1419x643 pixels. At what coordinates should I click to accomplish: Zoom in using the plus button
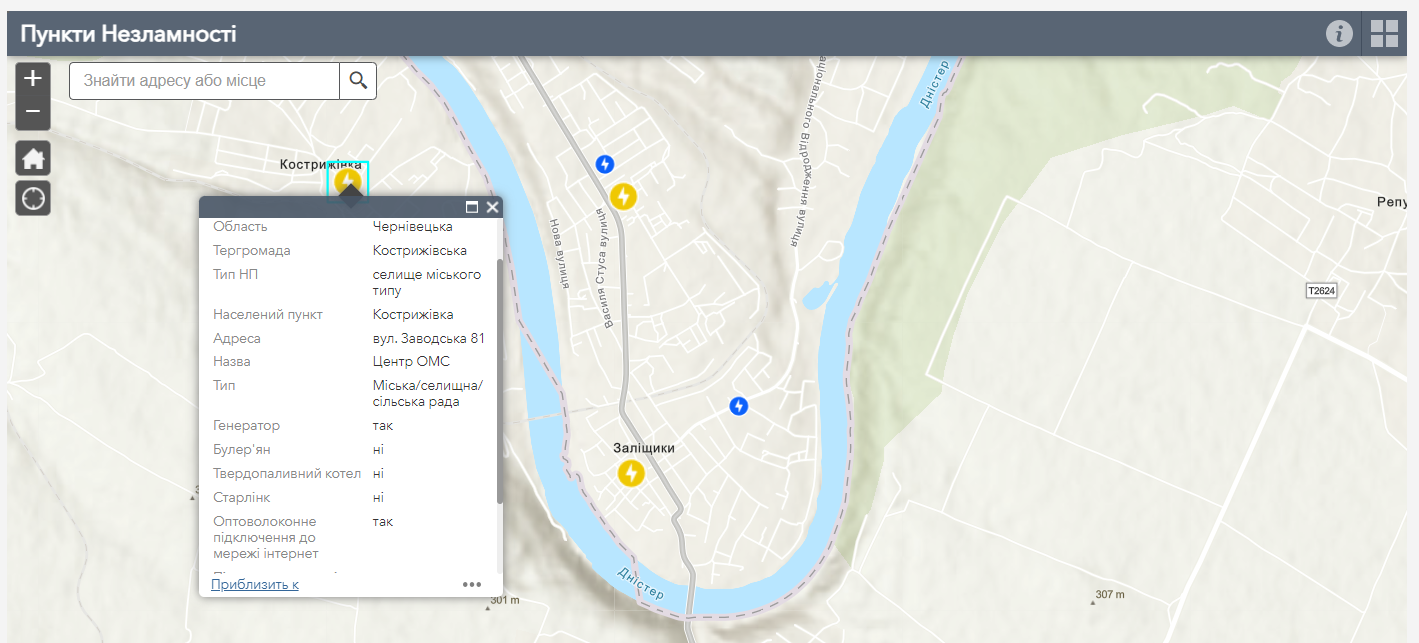pos(33,78)
